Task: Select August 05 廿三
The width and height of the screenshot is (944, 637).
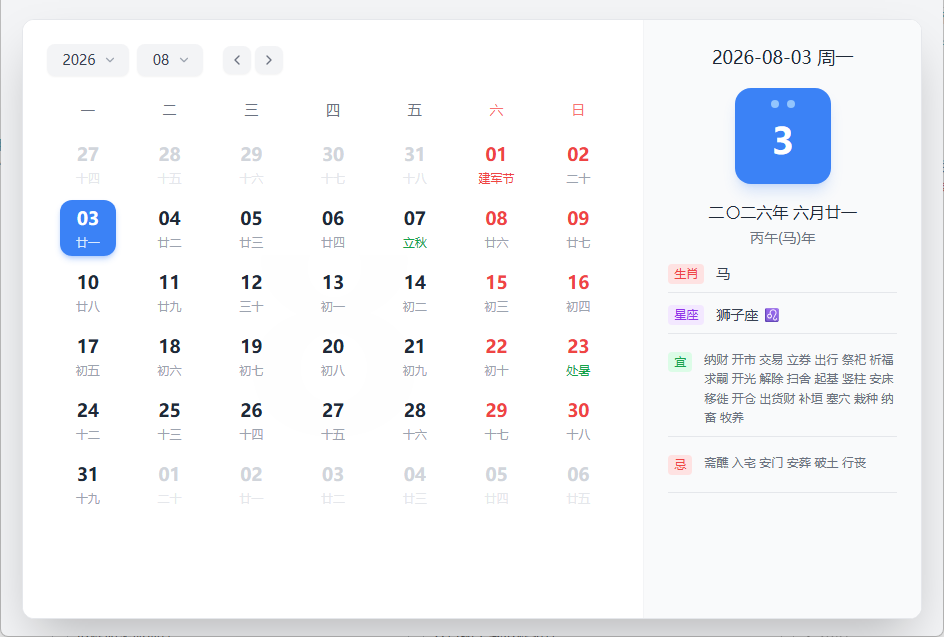Action: pyautogui.click(x=251, y=228)
